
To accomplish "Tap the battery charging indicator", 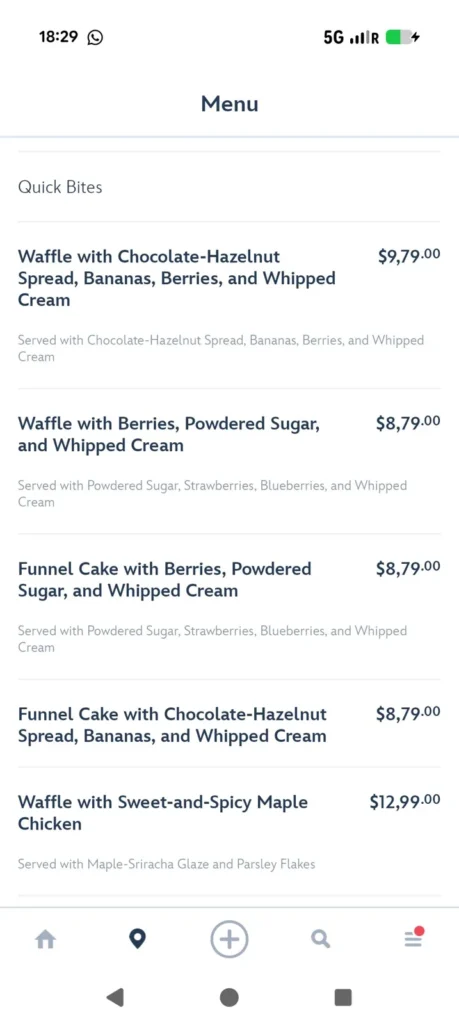I will [402, 37].
